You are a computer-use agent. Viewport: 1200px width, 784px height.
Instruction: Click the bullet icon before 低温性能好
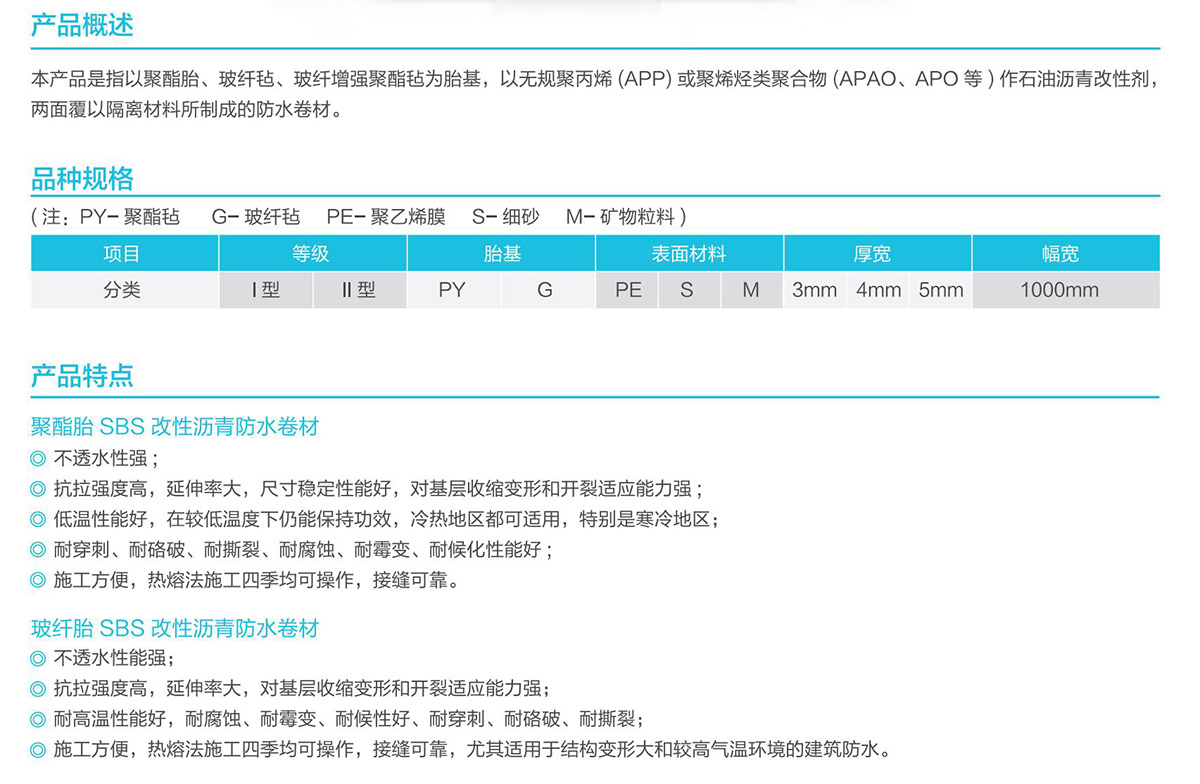point(38,519)
